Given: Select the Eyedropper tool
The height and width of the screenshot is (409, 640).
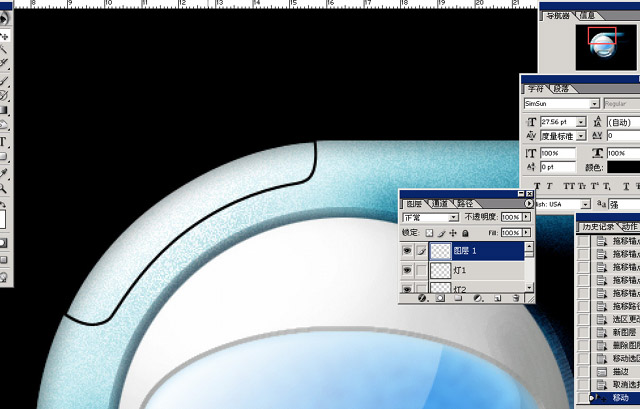Looking at the screenshot, I should click(x=4, y=173).
